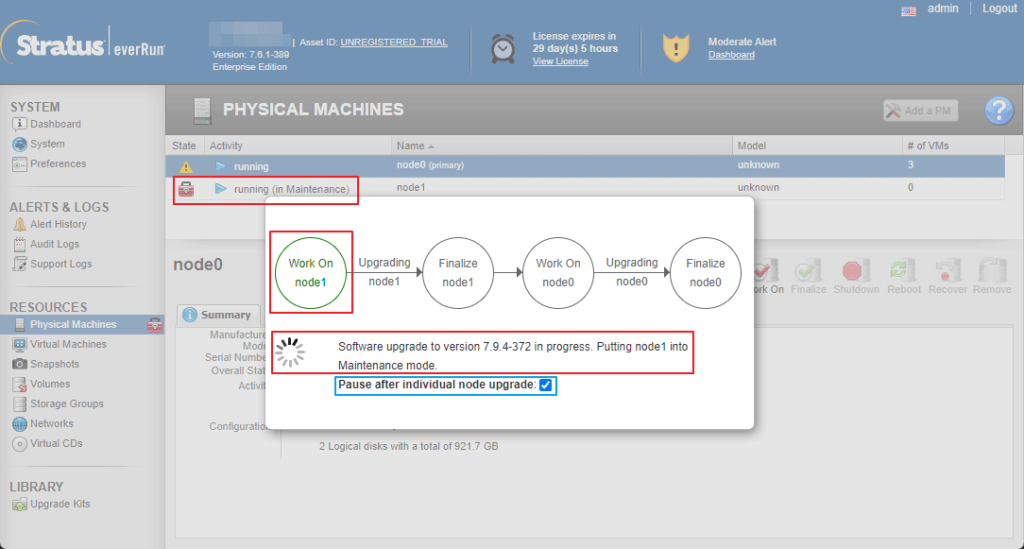Click the Support Logs icon

pyautogui.click(x=20, y=264)
